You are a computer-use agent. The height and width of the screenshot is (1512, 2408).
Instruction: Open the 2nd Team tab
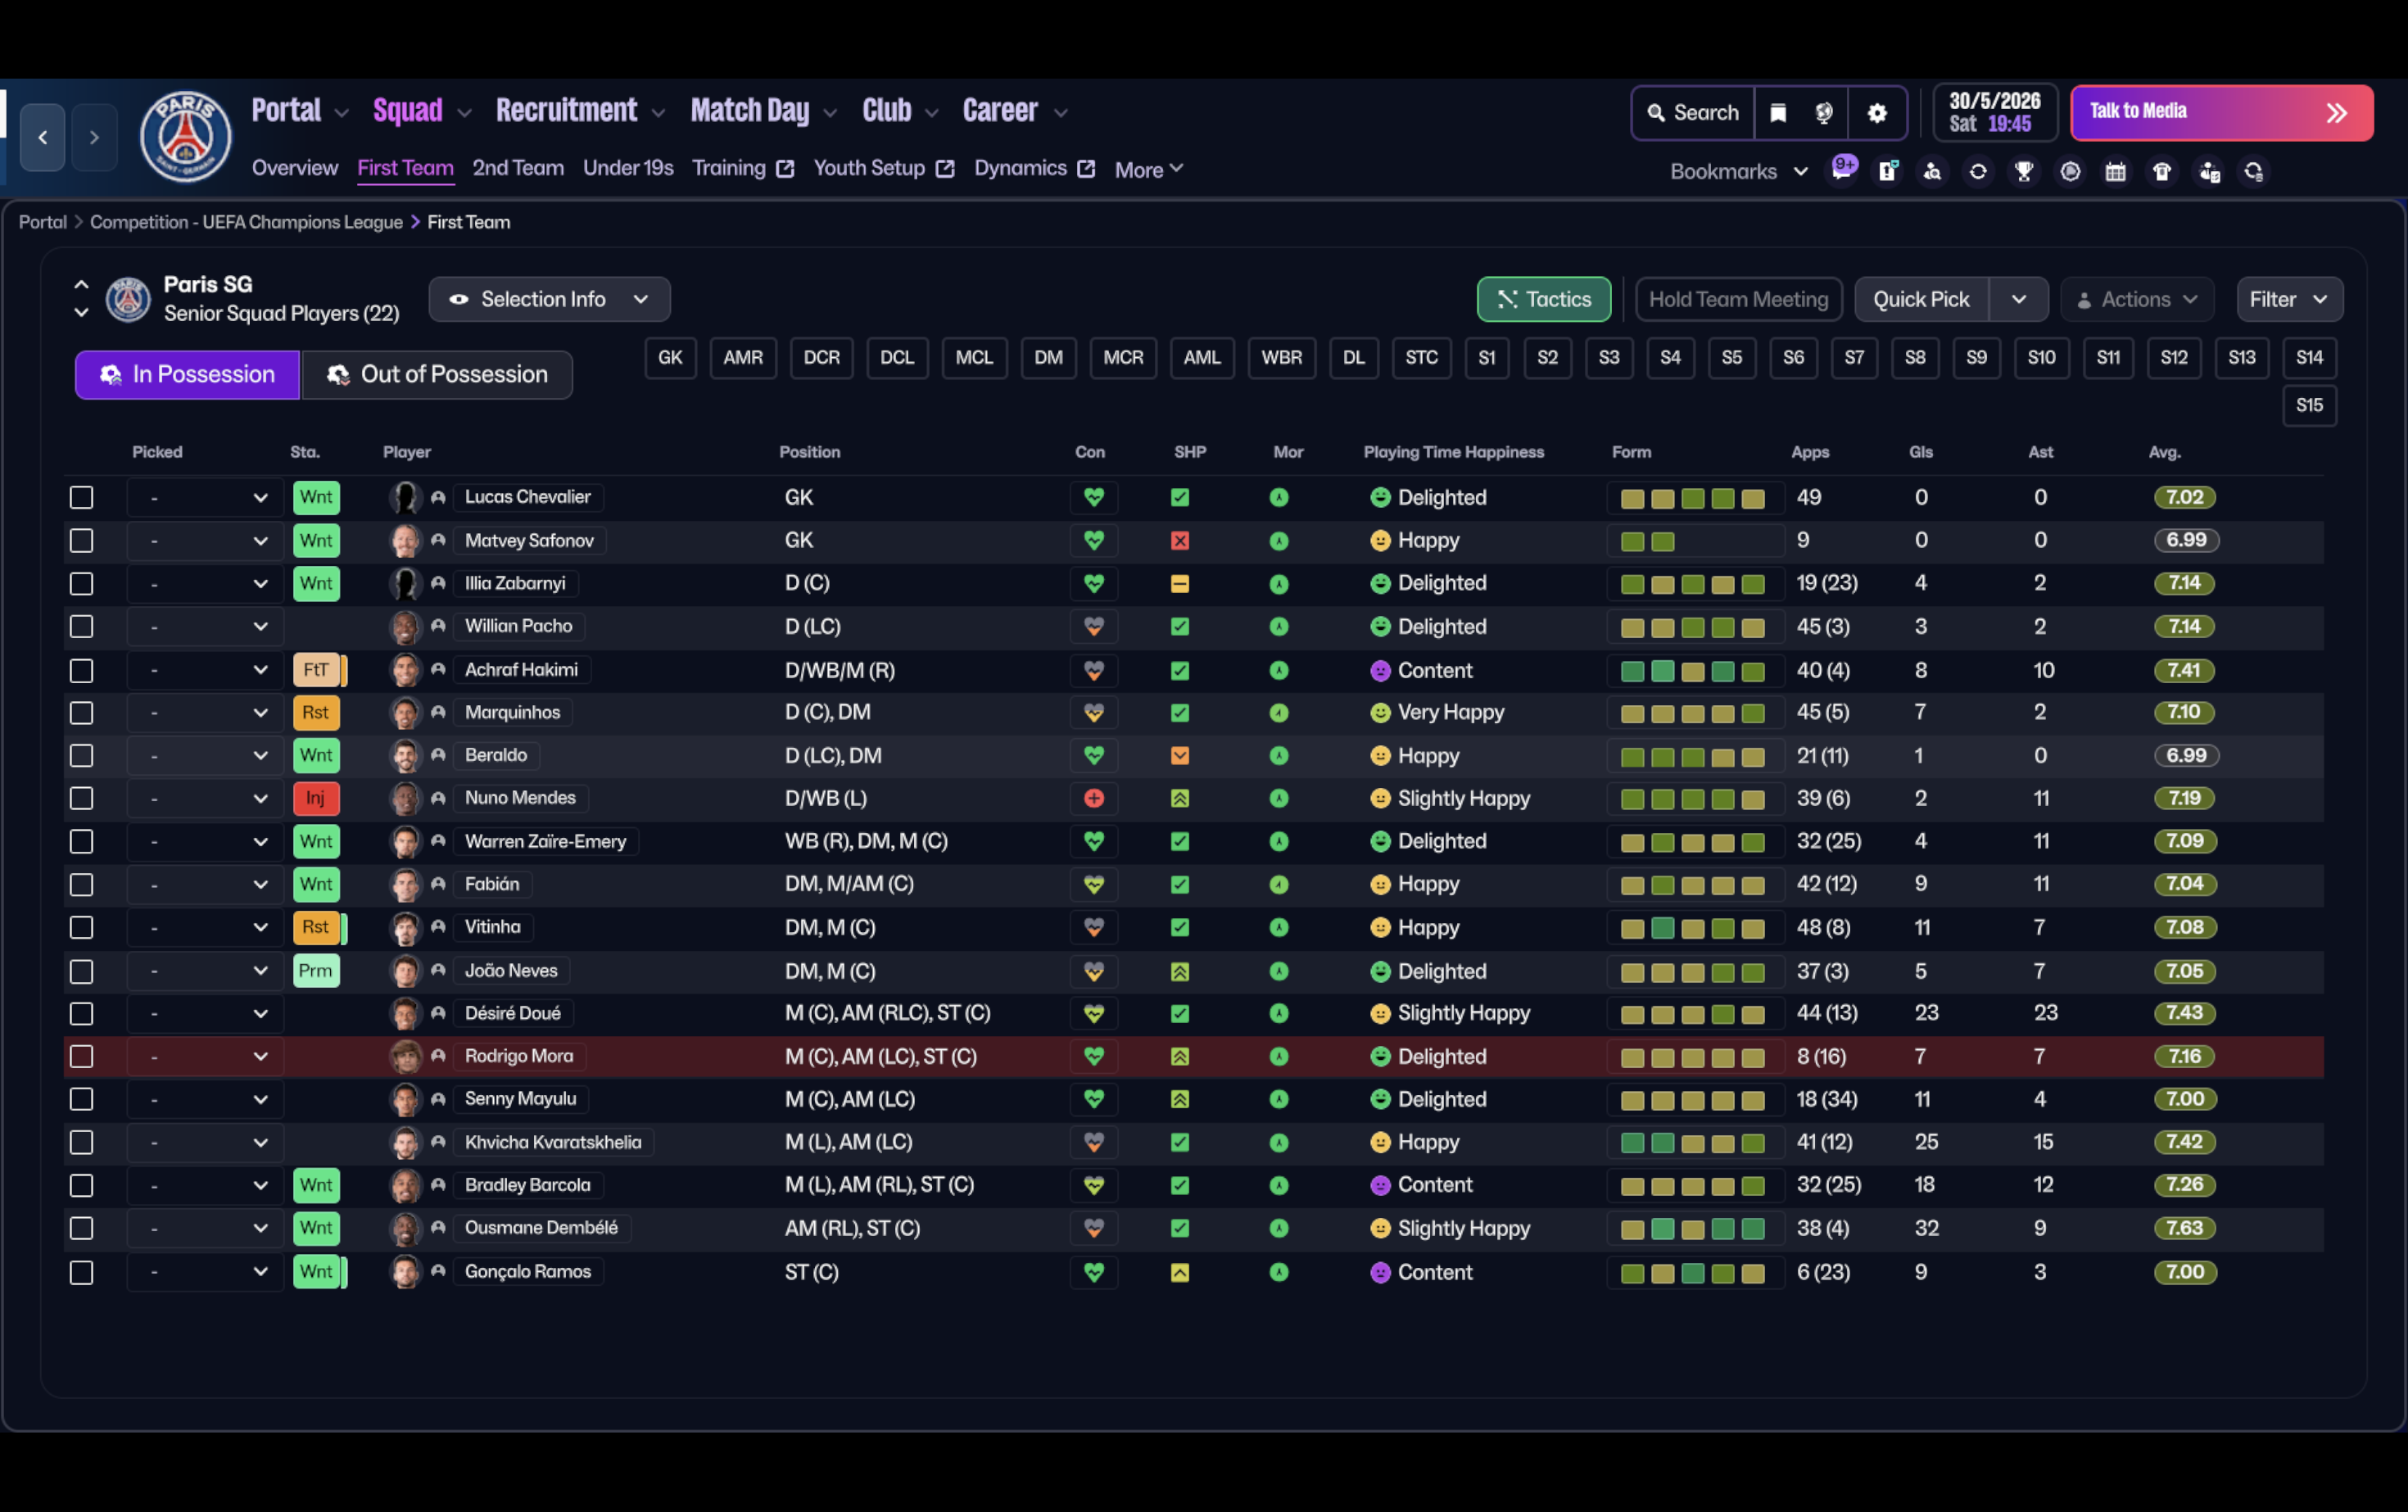click(x=517, y=168)
